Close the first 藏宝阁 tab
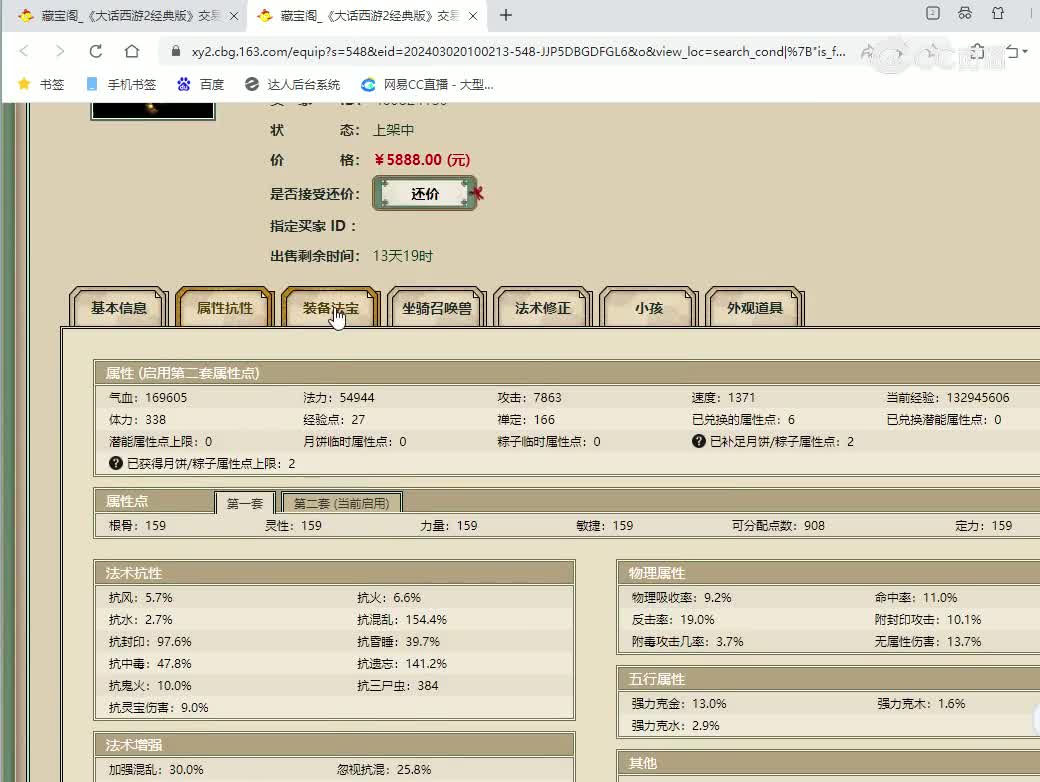The height and width of the screenshot is (782, 1040). [x=234, y=16]
